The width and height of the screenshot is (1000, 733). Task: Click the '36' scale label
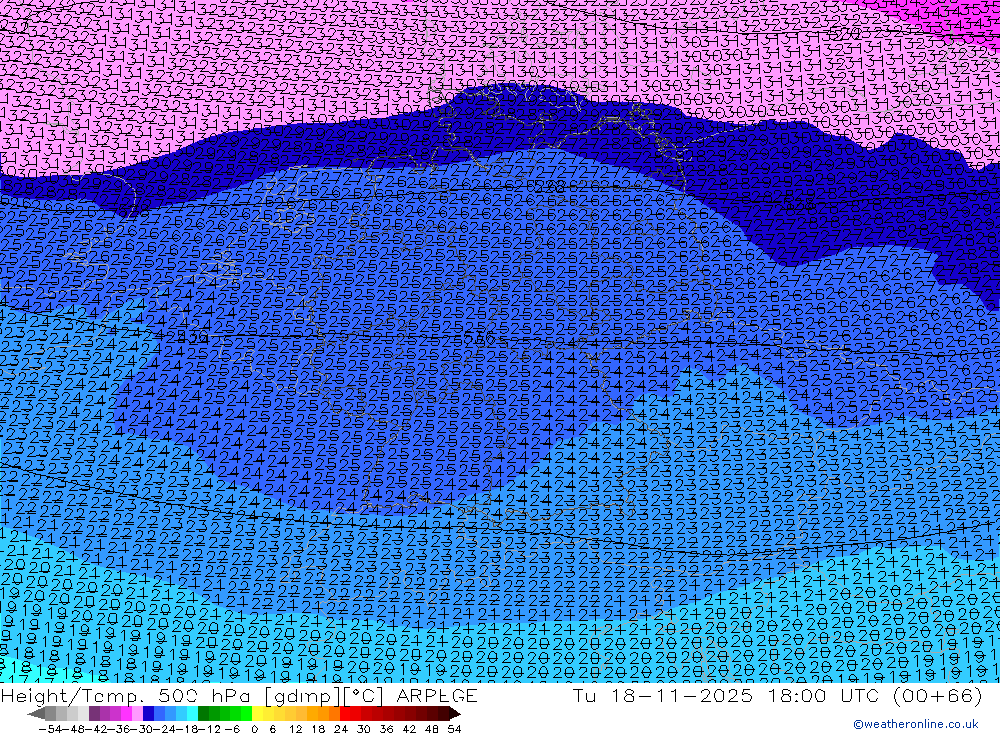point(386,729)
